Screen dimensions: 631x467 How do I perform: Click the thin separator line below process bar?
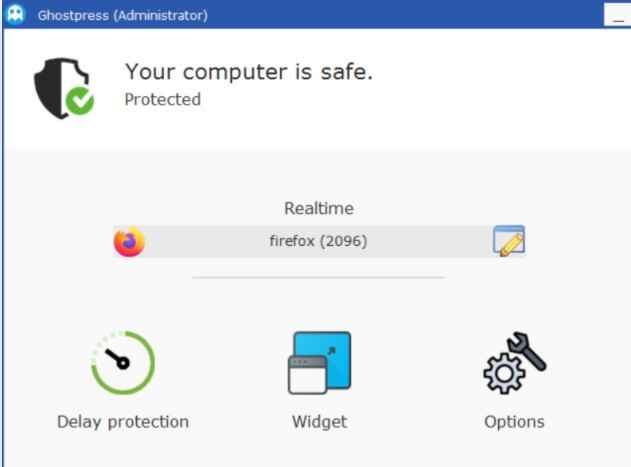(318, 277)
